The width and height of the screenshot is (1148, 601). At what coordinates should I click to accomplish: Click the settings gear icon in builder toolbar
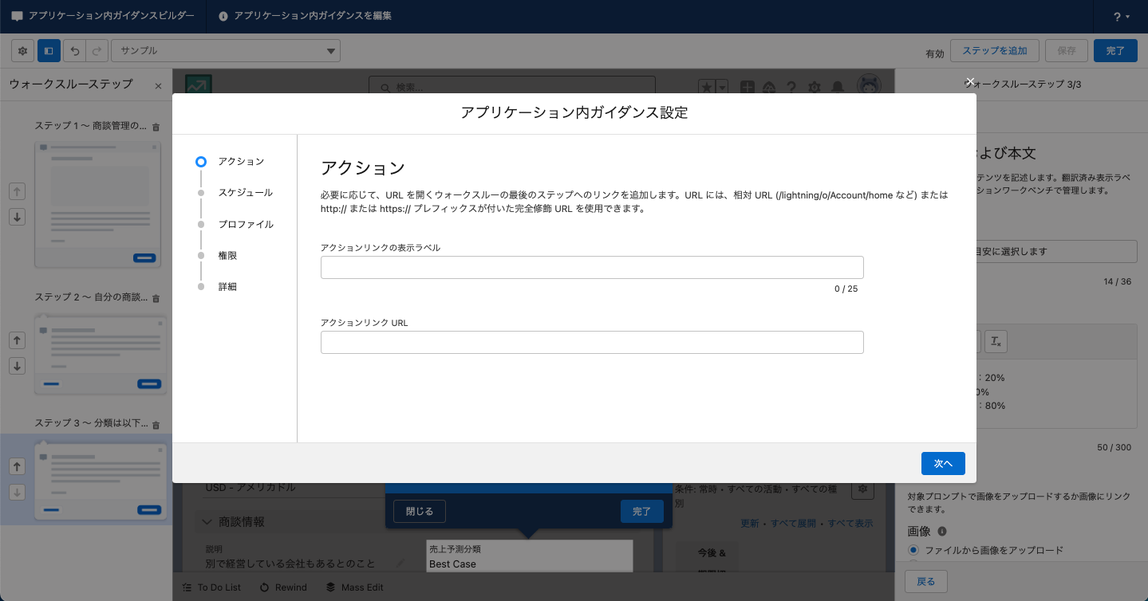[x=23, y=51]
